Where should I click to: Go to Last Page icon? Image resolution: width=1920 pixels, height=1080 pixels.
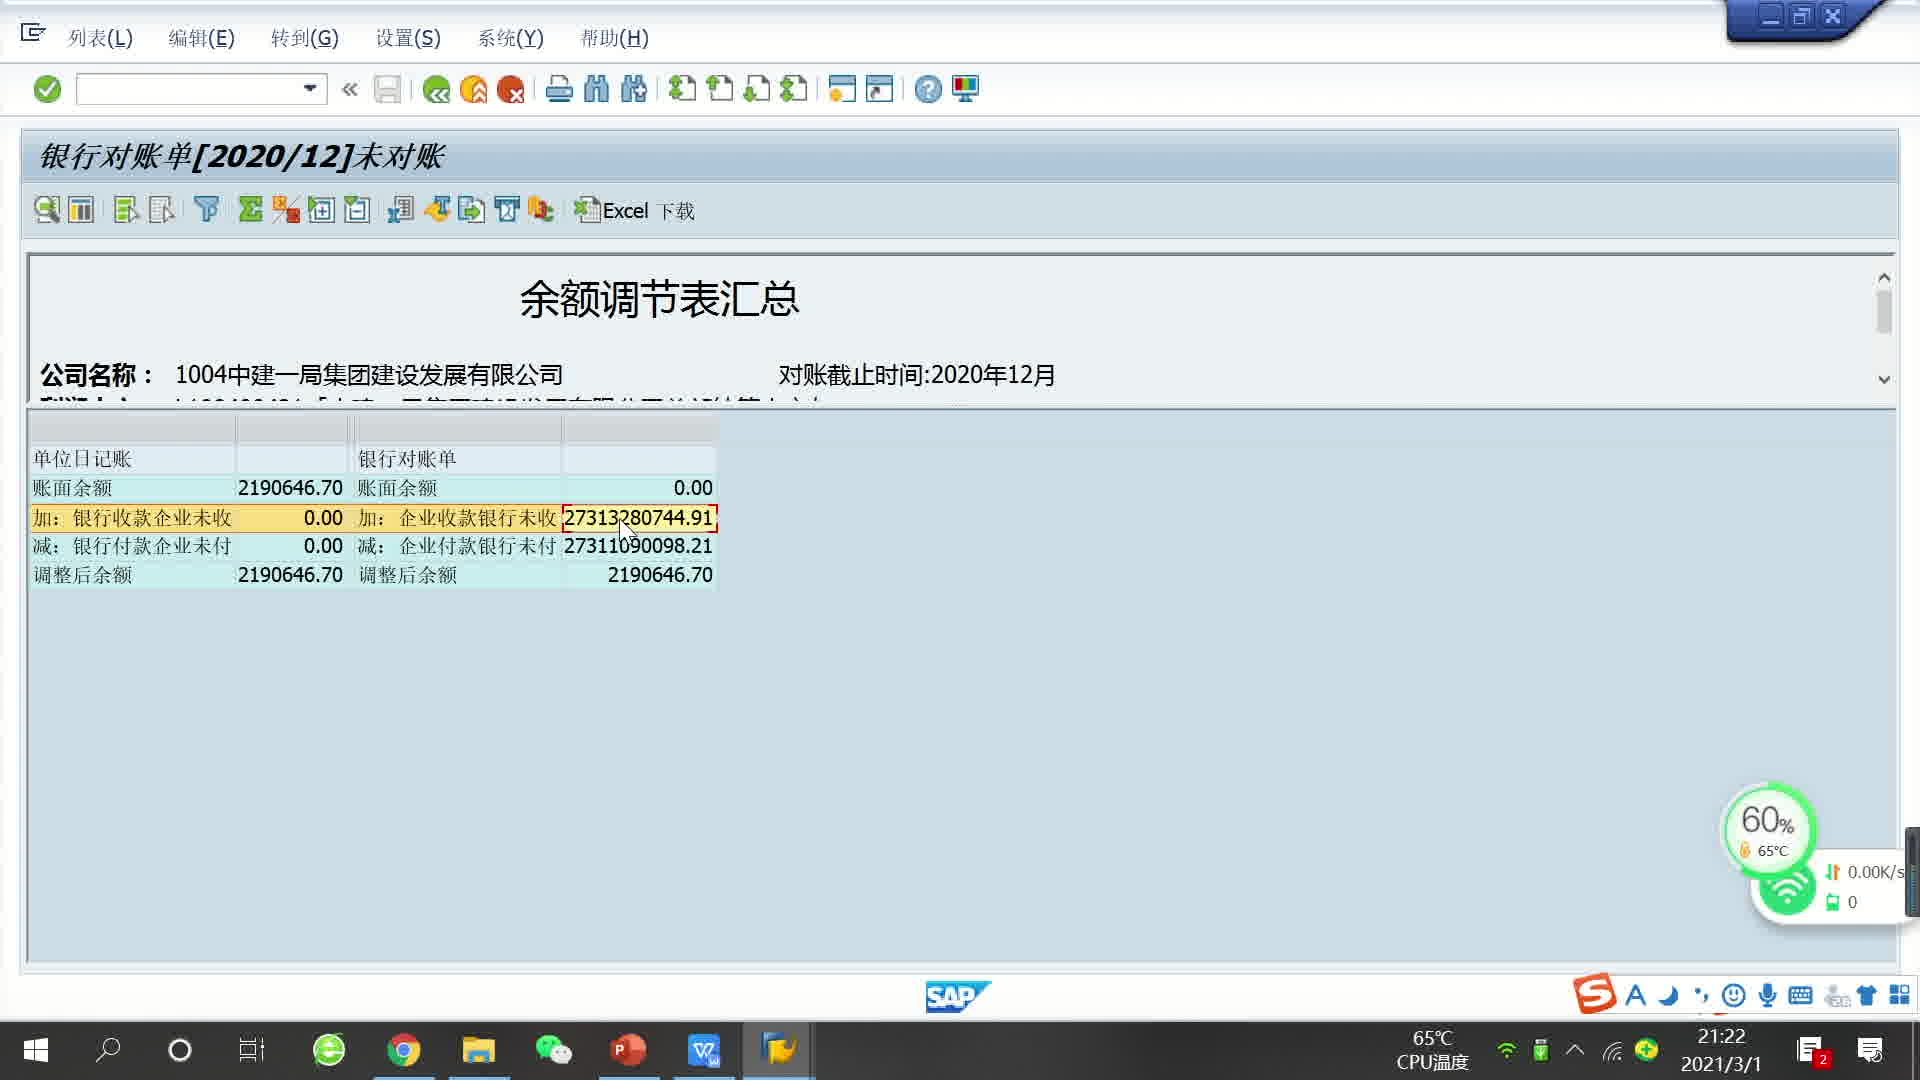(794, 90)
